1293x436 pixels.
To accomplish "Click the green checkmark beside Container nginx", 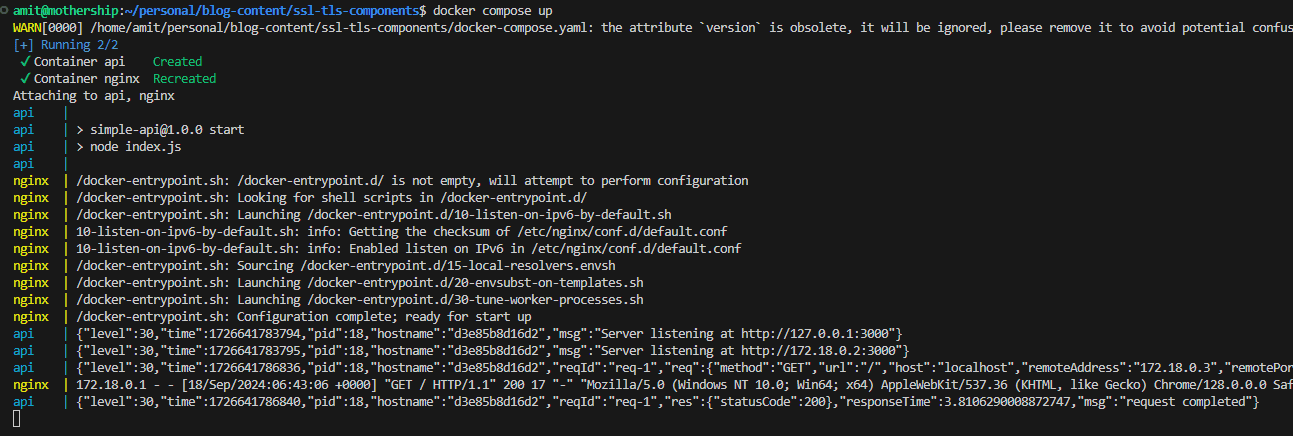I will (x=24, y=78).
